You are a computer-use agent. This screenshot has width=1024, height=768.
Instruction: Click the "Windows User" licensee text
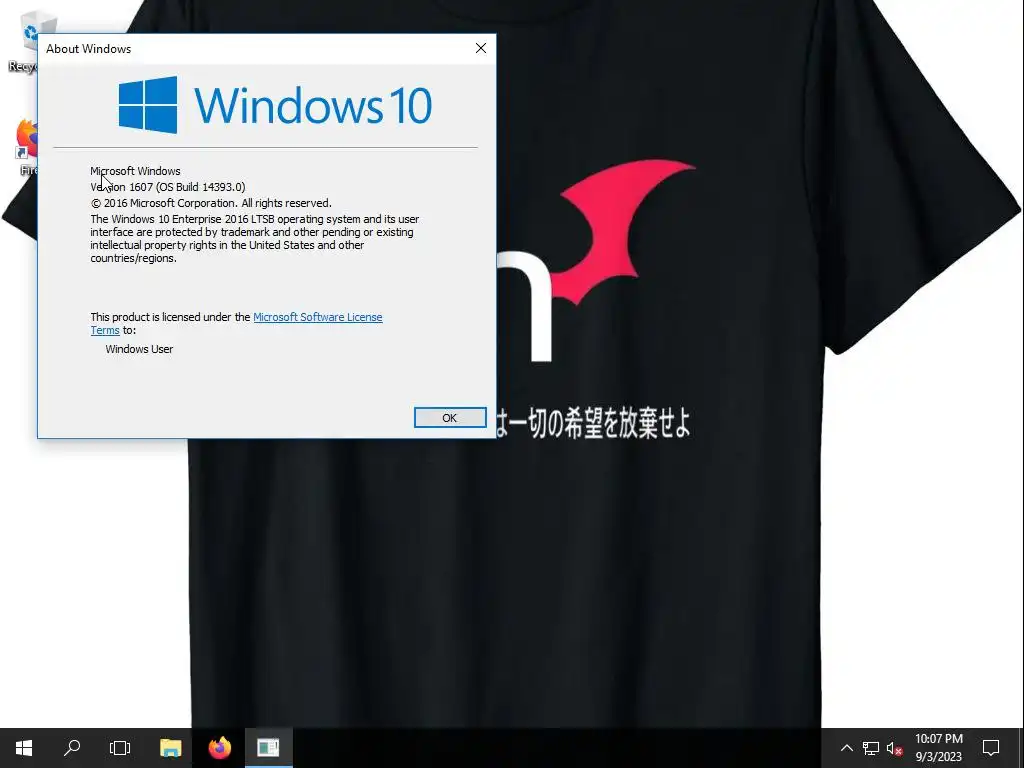(x=139, y=349)
